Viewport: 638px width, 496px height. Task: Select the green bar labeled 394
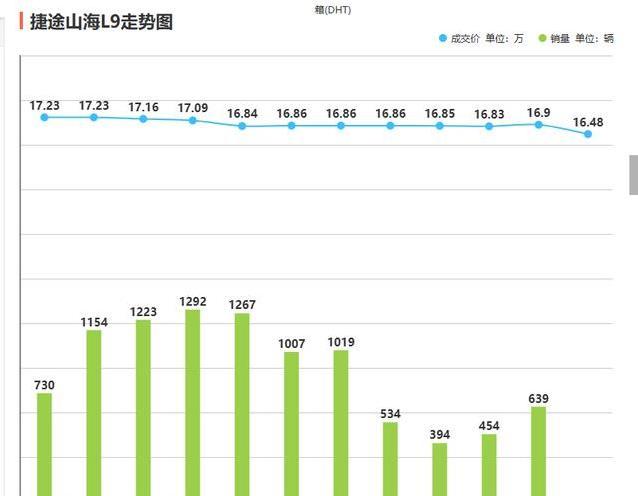(x=440, y=470)
